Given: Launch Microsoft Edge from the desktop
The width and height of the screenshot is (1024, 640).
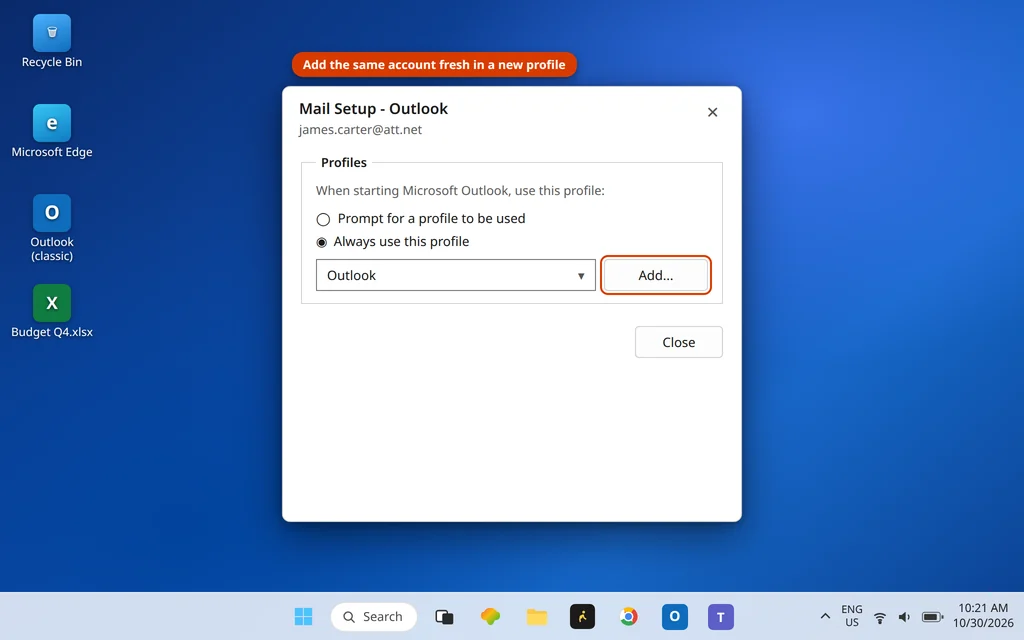Looking at the screenshot, I should click(52, 131).
